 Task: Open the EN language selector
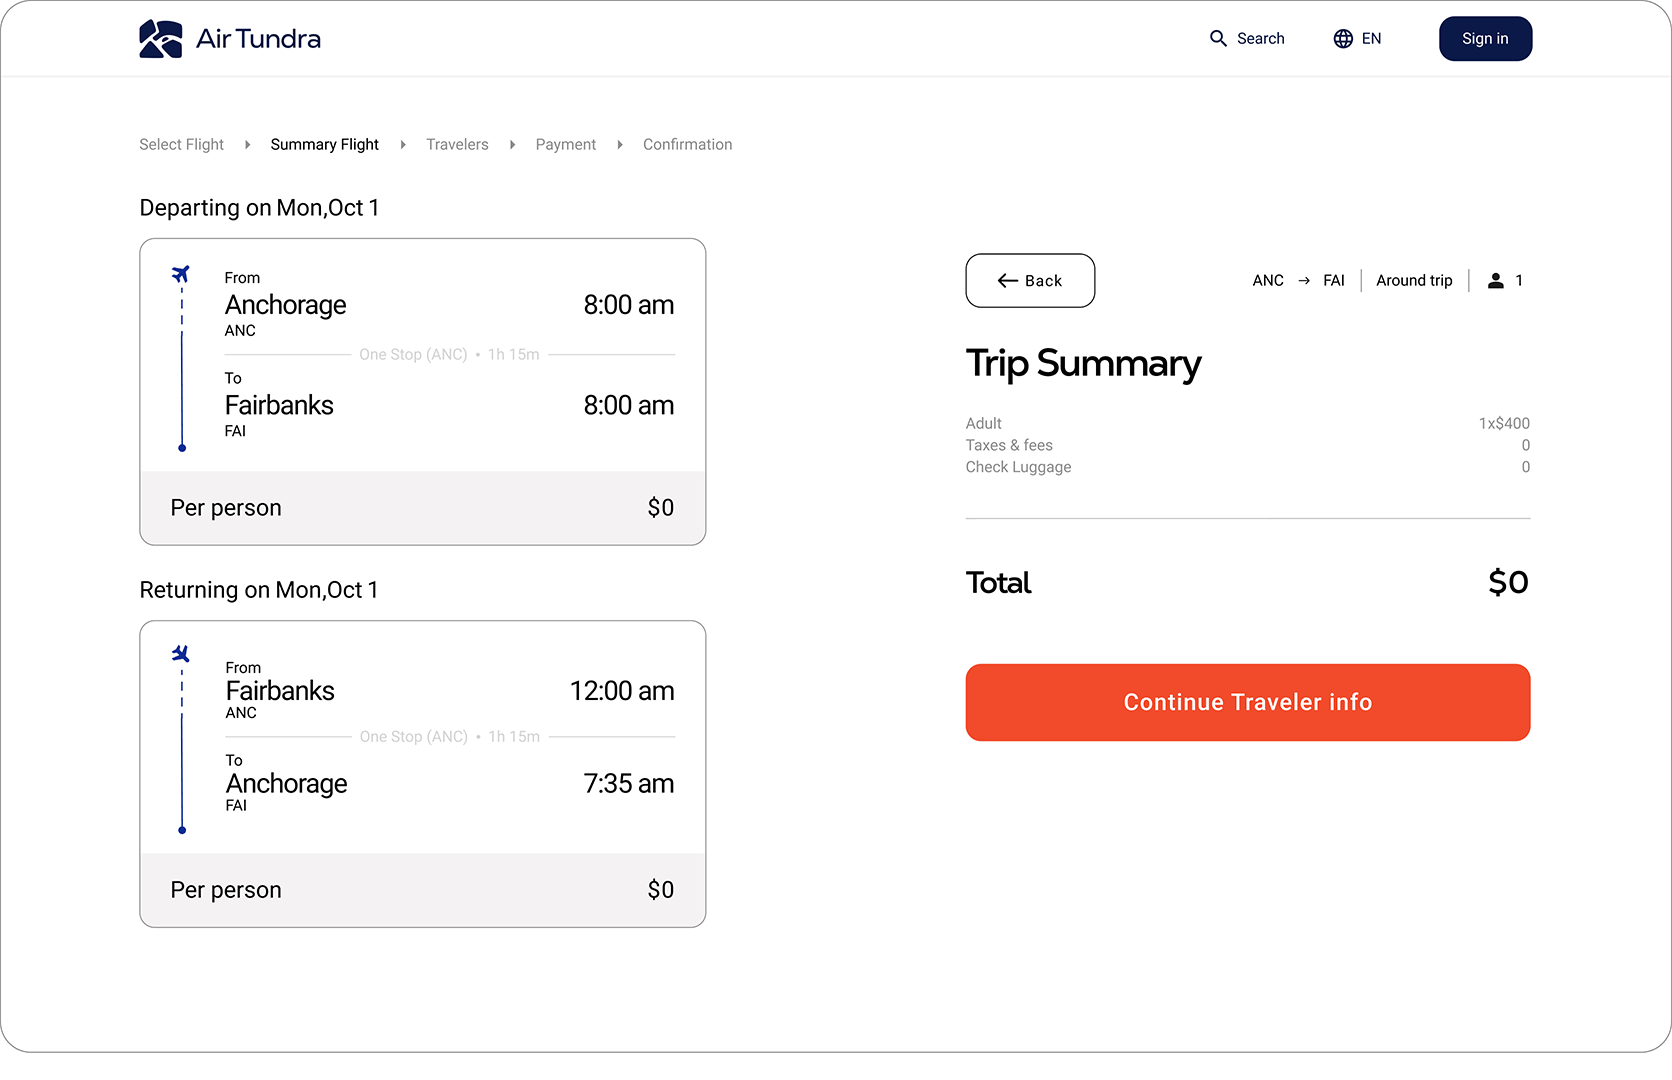coord(1371,39)
